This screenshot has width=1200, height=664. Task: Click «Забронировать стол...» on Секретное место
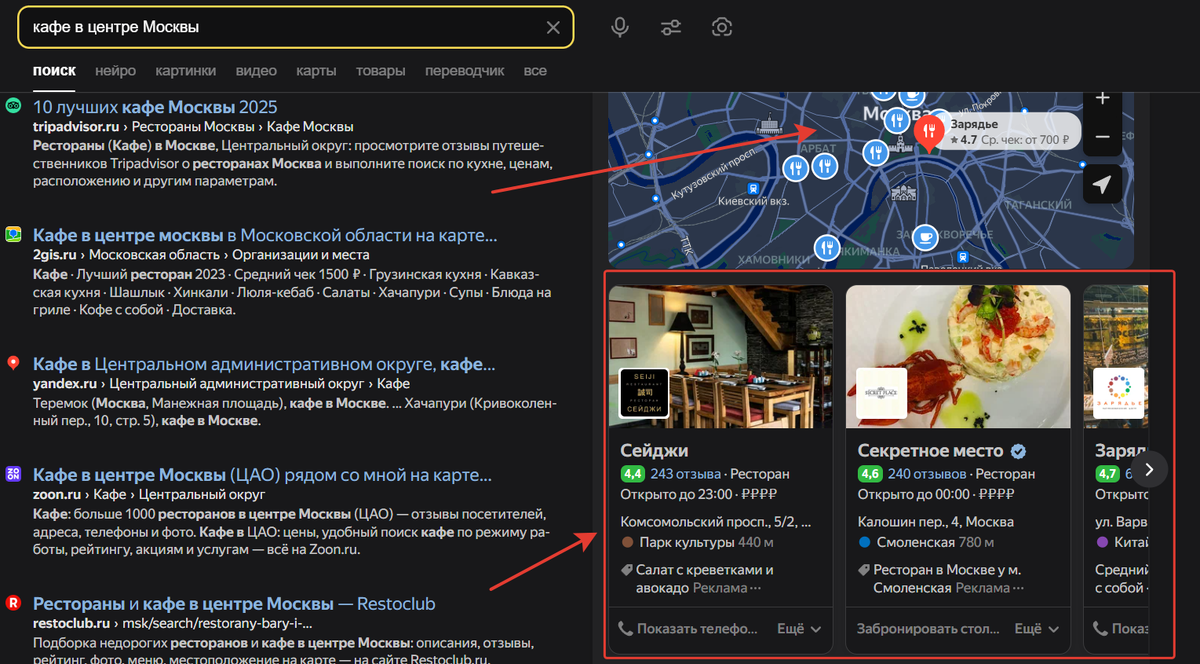point(928,629)
